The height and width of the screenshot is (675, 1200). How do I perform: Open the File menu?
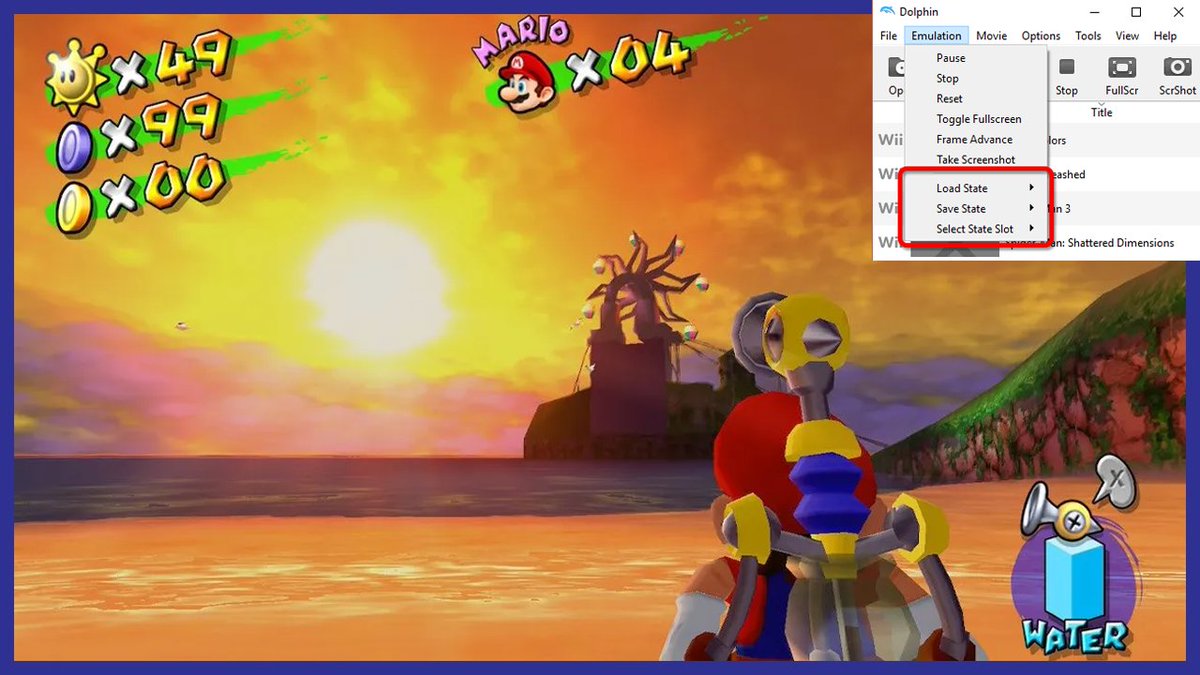pos(888,36)
